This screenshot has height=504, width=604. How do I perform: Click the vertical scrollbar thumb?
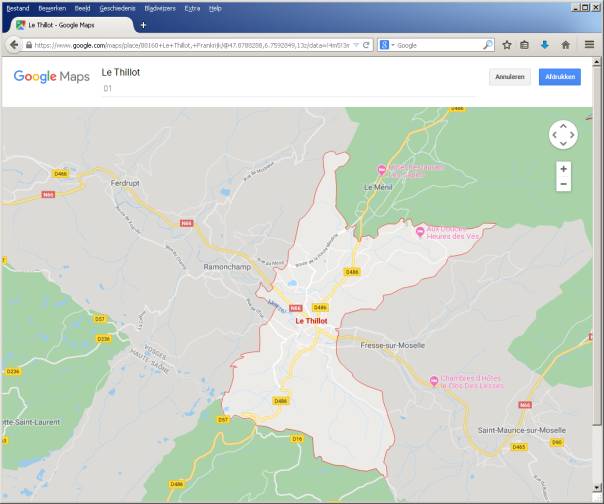[597, 245]
